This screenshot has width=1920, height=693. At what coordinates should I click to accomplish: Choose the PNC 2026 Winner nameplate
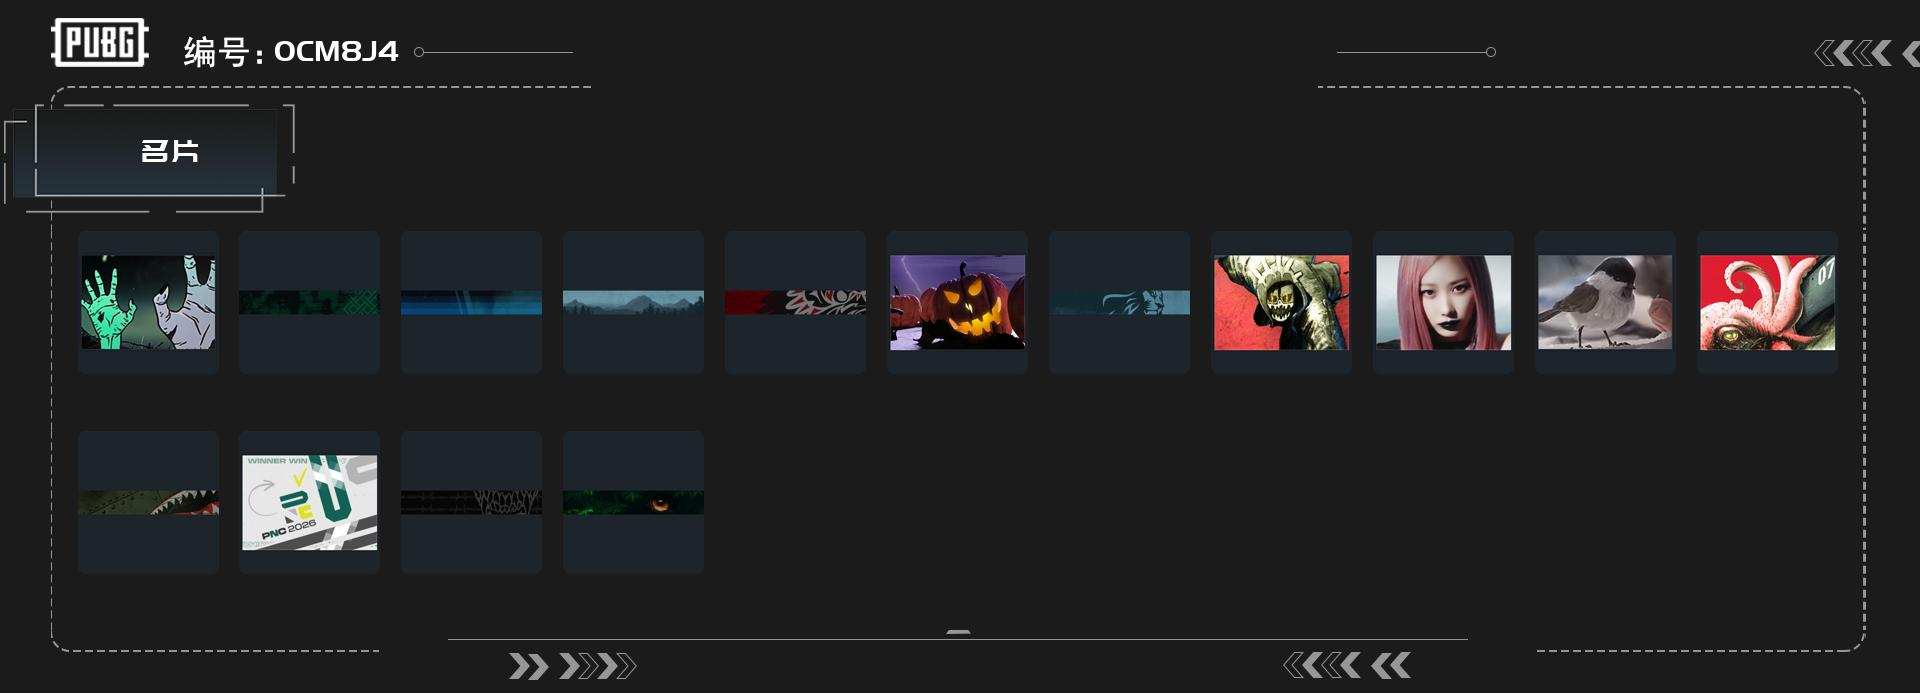(309, 502)
